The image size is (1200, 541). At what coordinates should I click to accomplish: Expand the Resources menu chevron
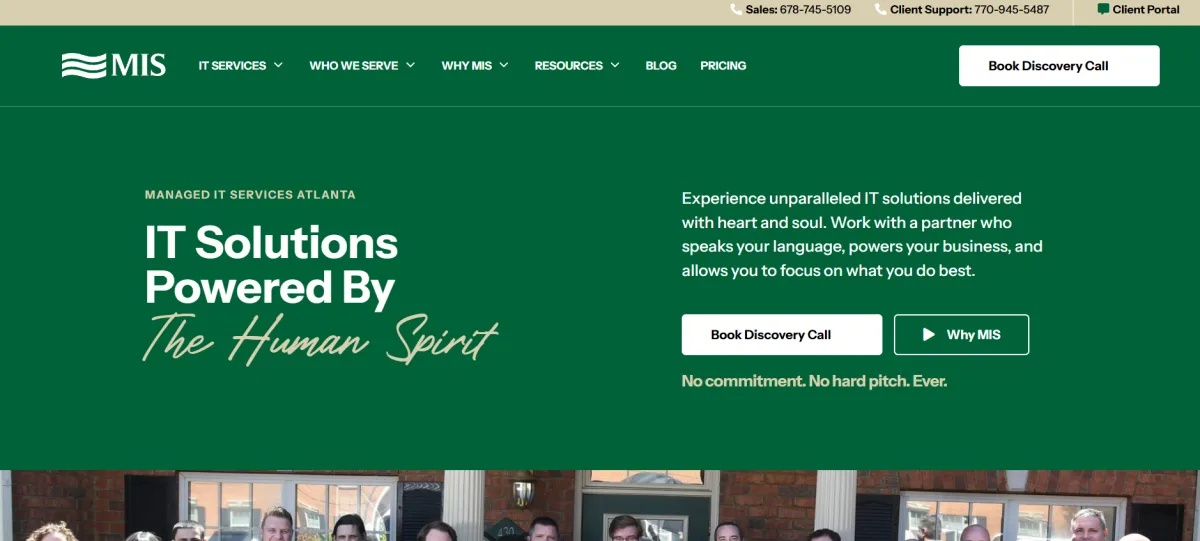615,65
